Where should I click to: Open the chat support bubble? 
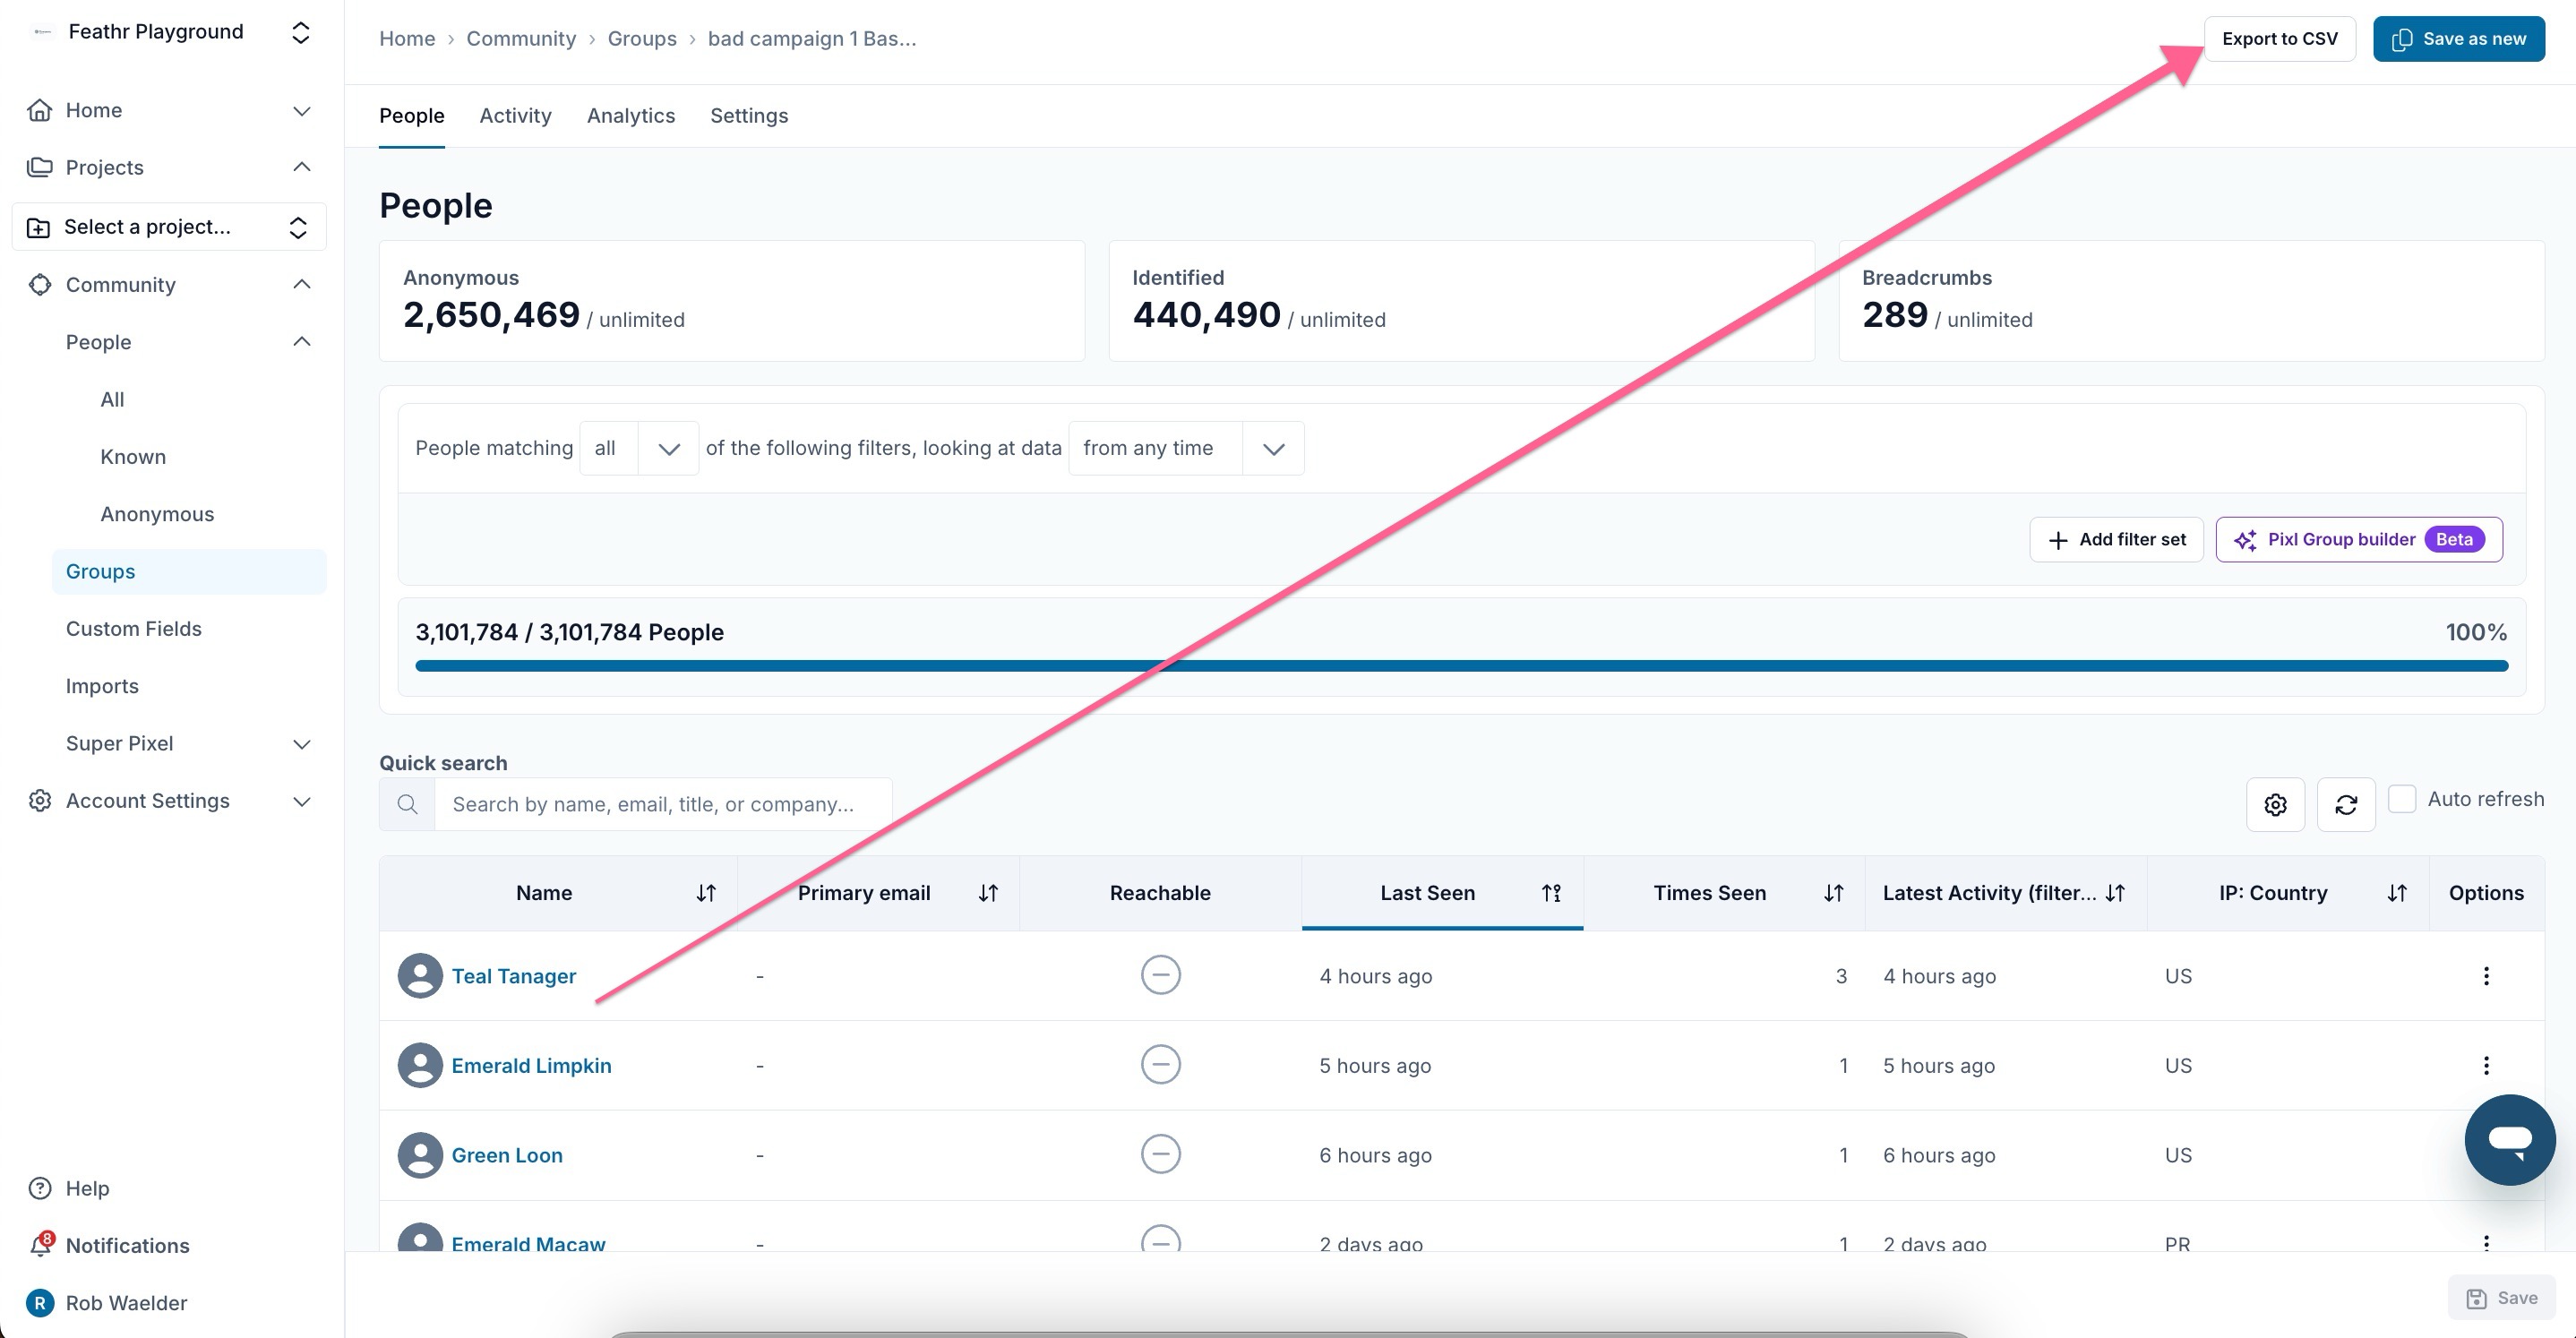tap(2509, 1139)
